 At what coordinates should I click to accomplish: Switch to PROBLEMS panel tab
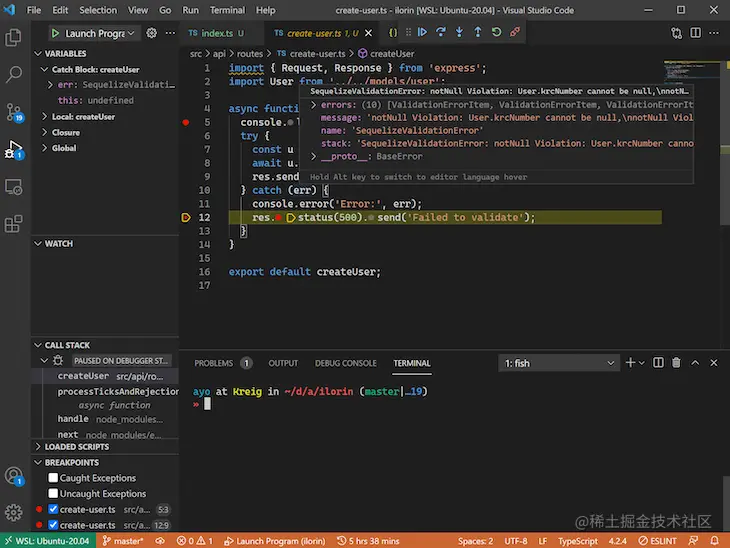(223, 363)
